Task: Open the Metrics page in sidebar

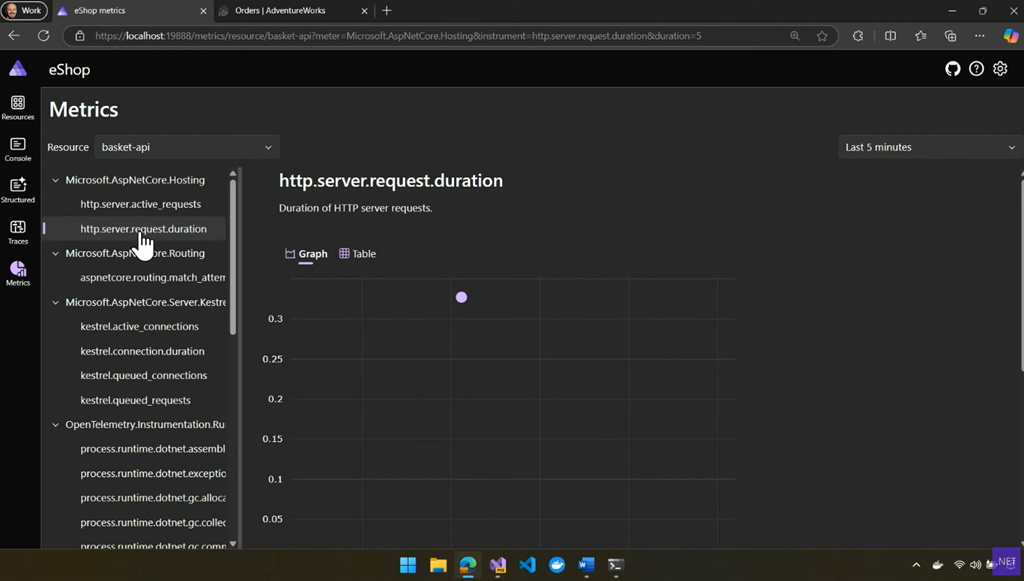Action: tap(18, 274)
